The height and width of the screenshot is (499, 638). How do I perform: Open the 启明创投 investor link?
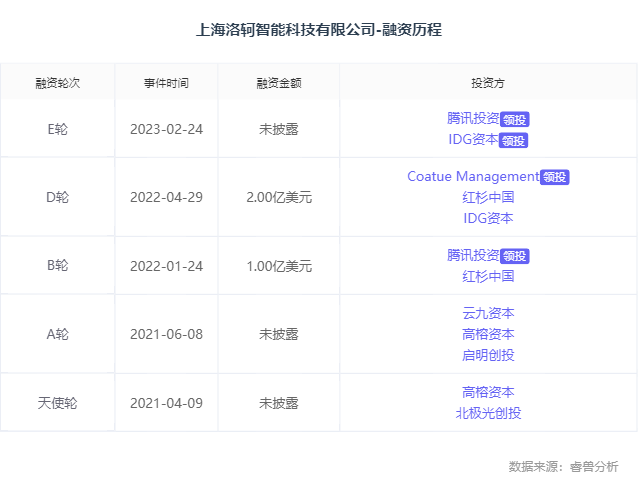point(488,355)
